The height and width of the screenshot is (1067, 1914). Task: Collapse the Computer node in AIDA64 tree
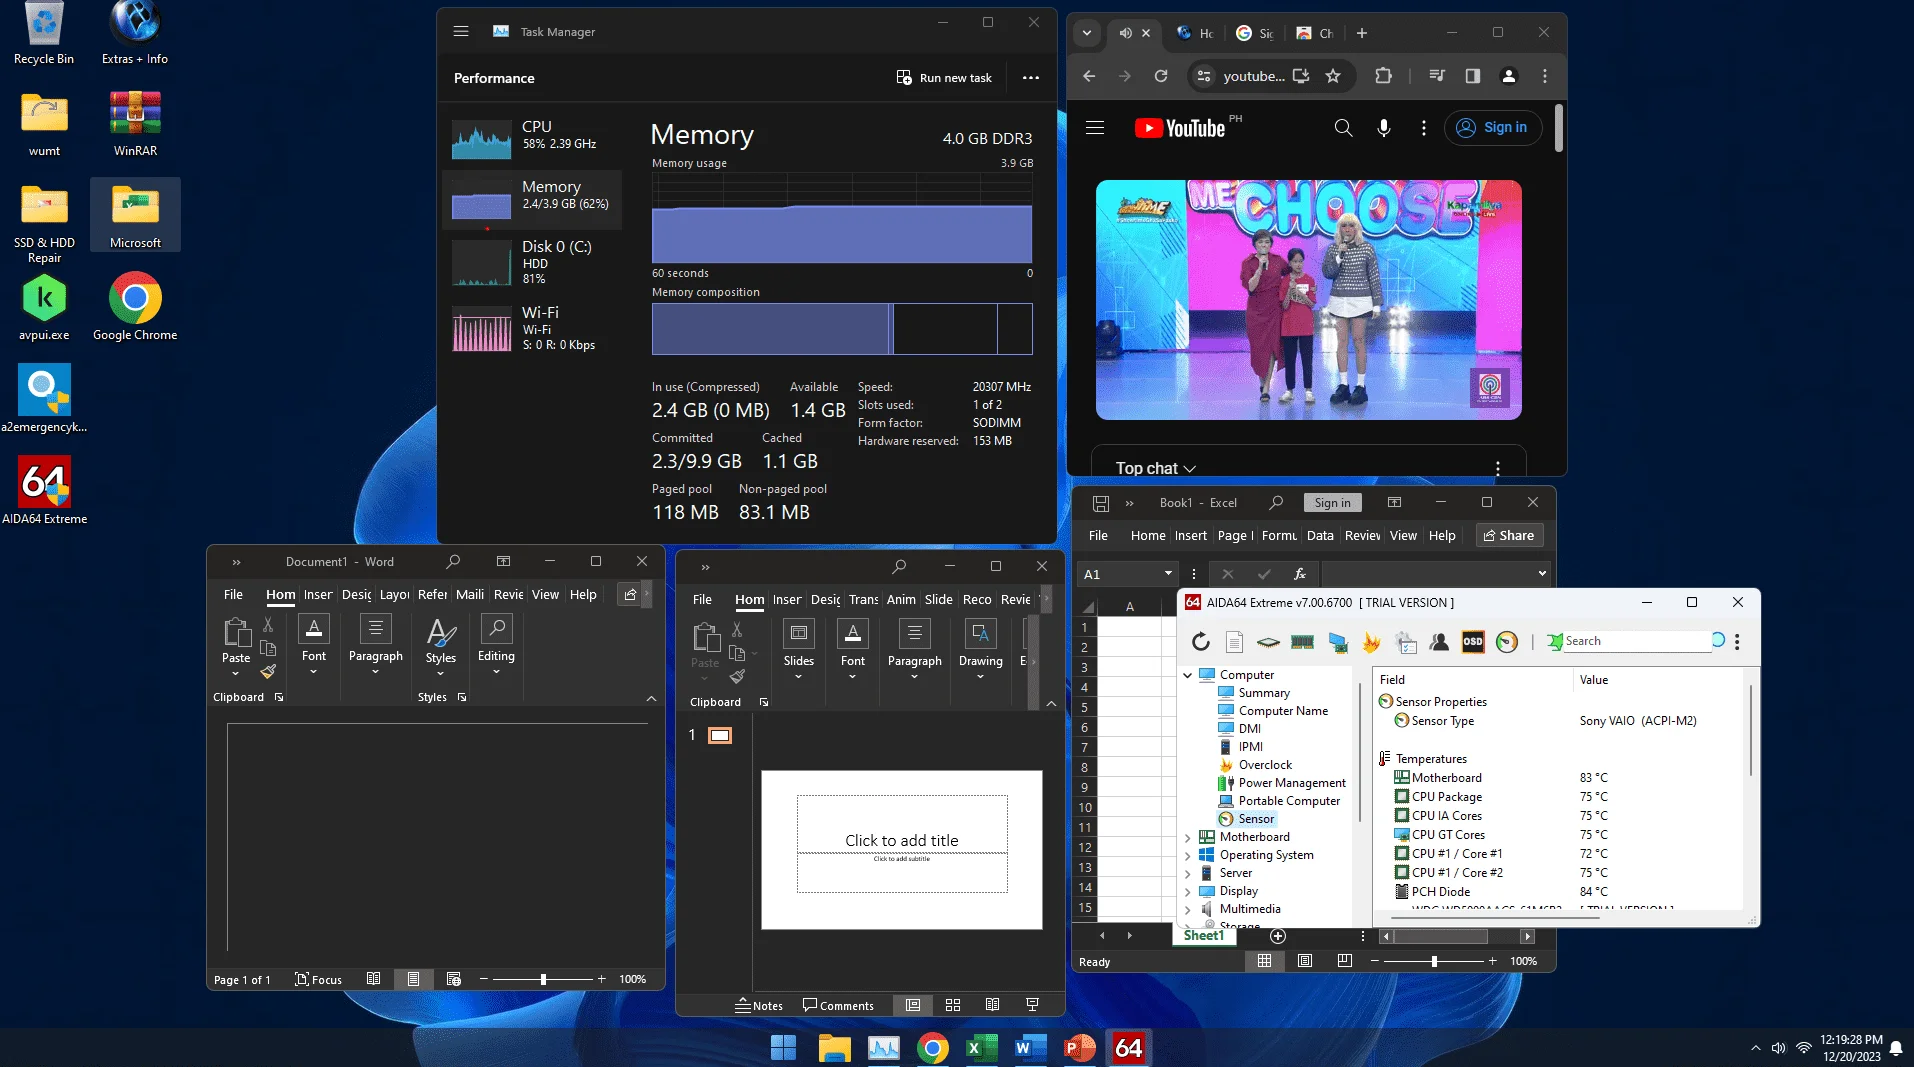(x=1188, y=675)
